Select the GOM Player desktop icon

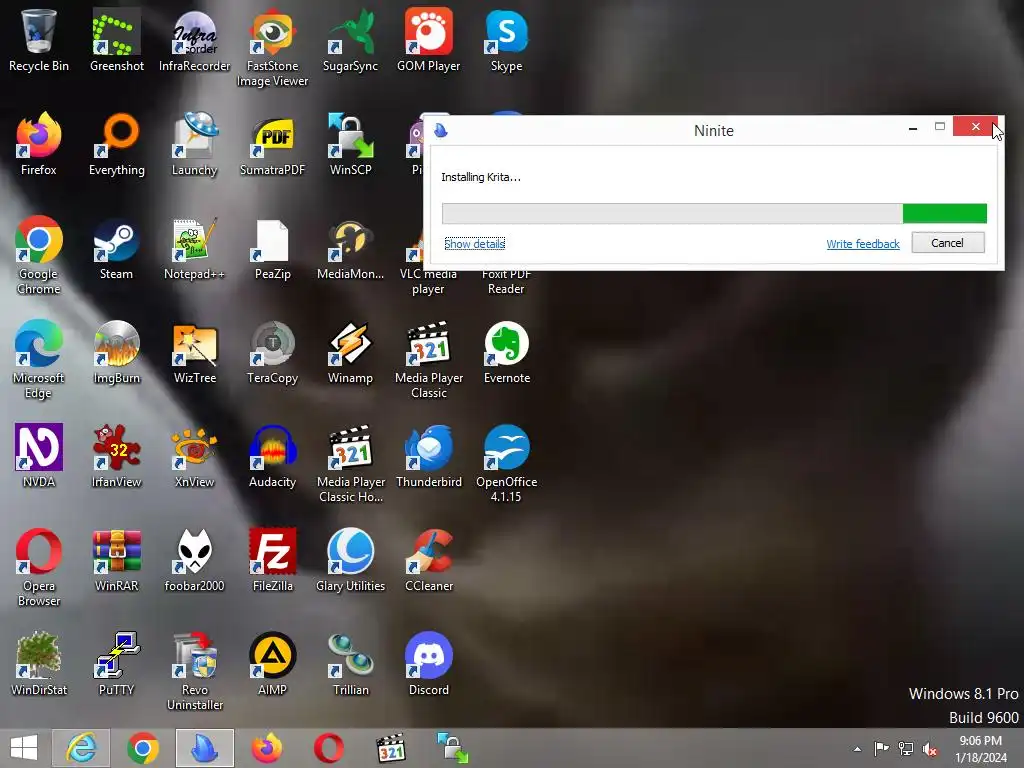428,40
